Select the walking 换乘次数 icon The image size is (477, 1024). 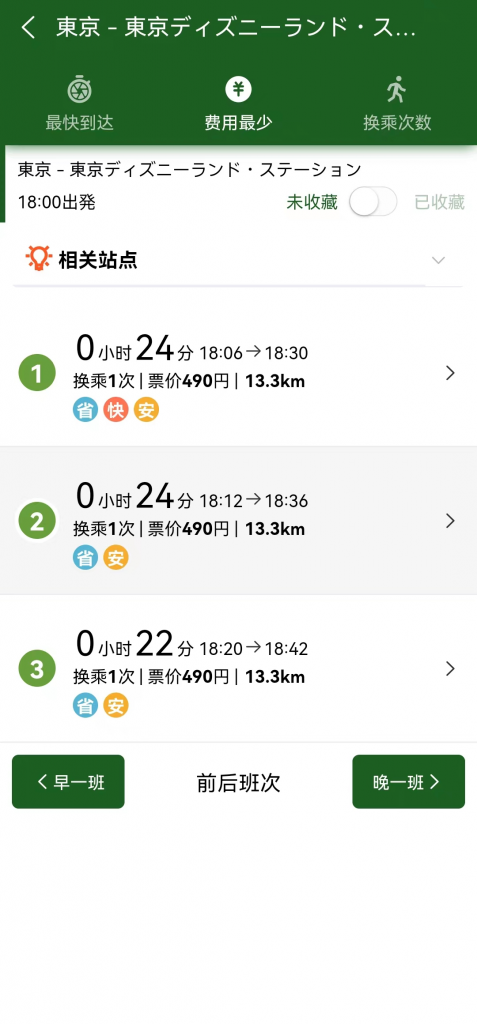click(x=396, y=89)
